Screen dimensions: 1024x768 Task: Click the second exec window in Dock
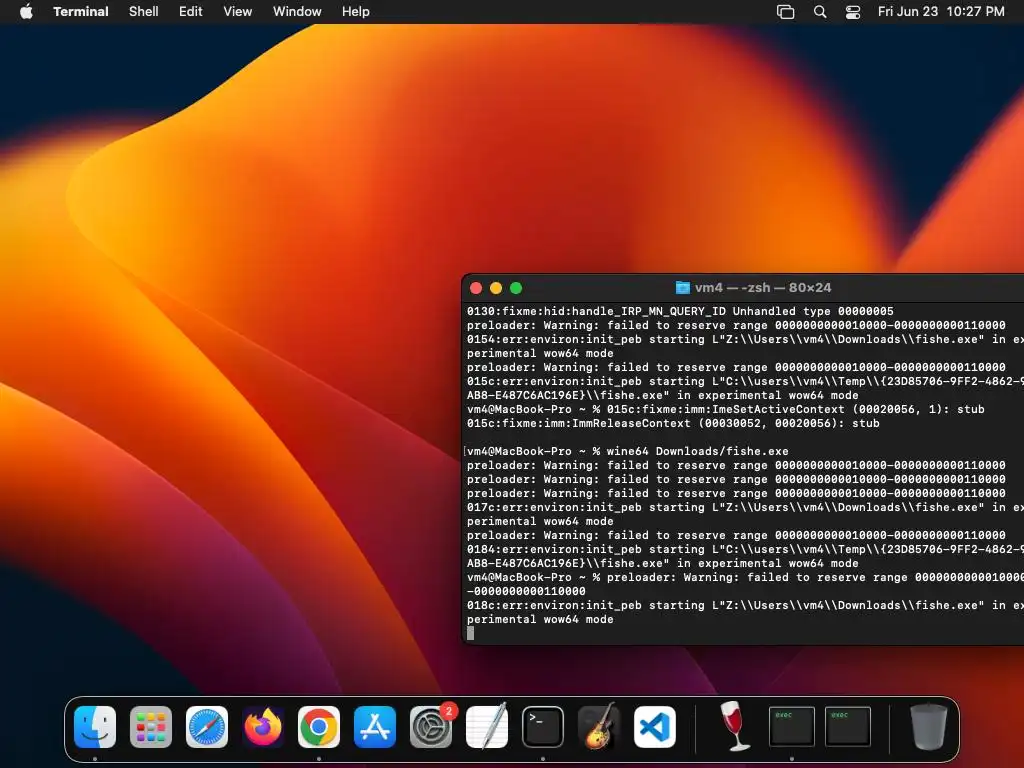pyautogui.click(x=848, y=726)
